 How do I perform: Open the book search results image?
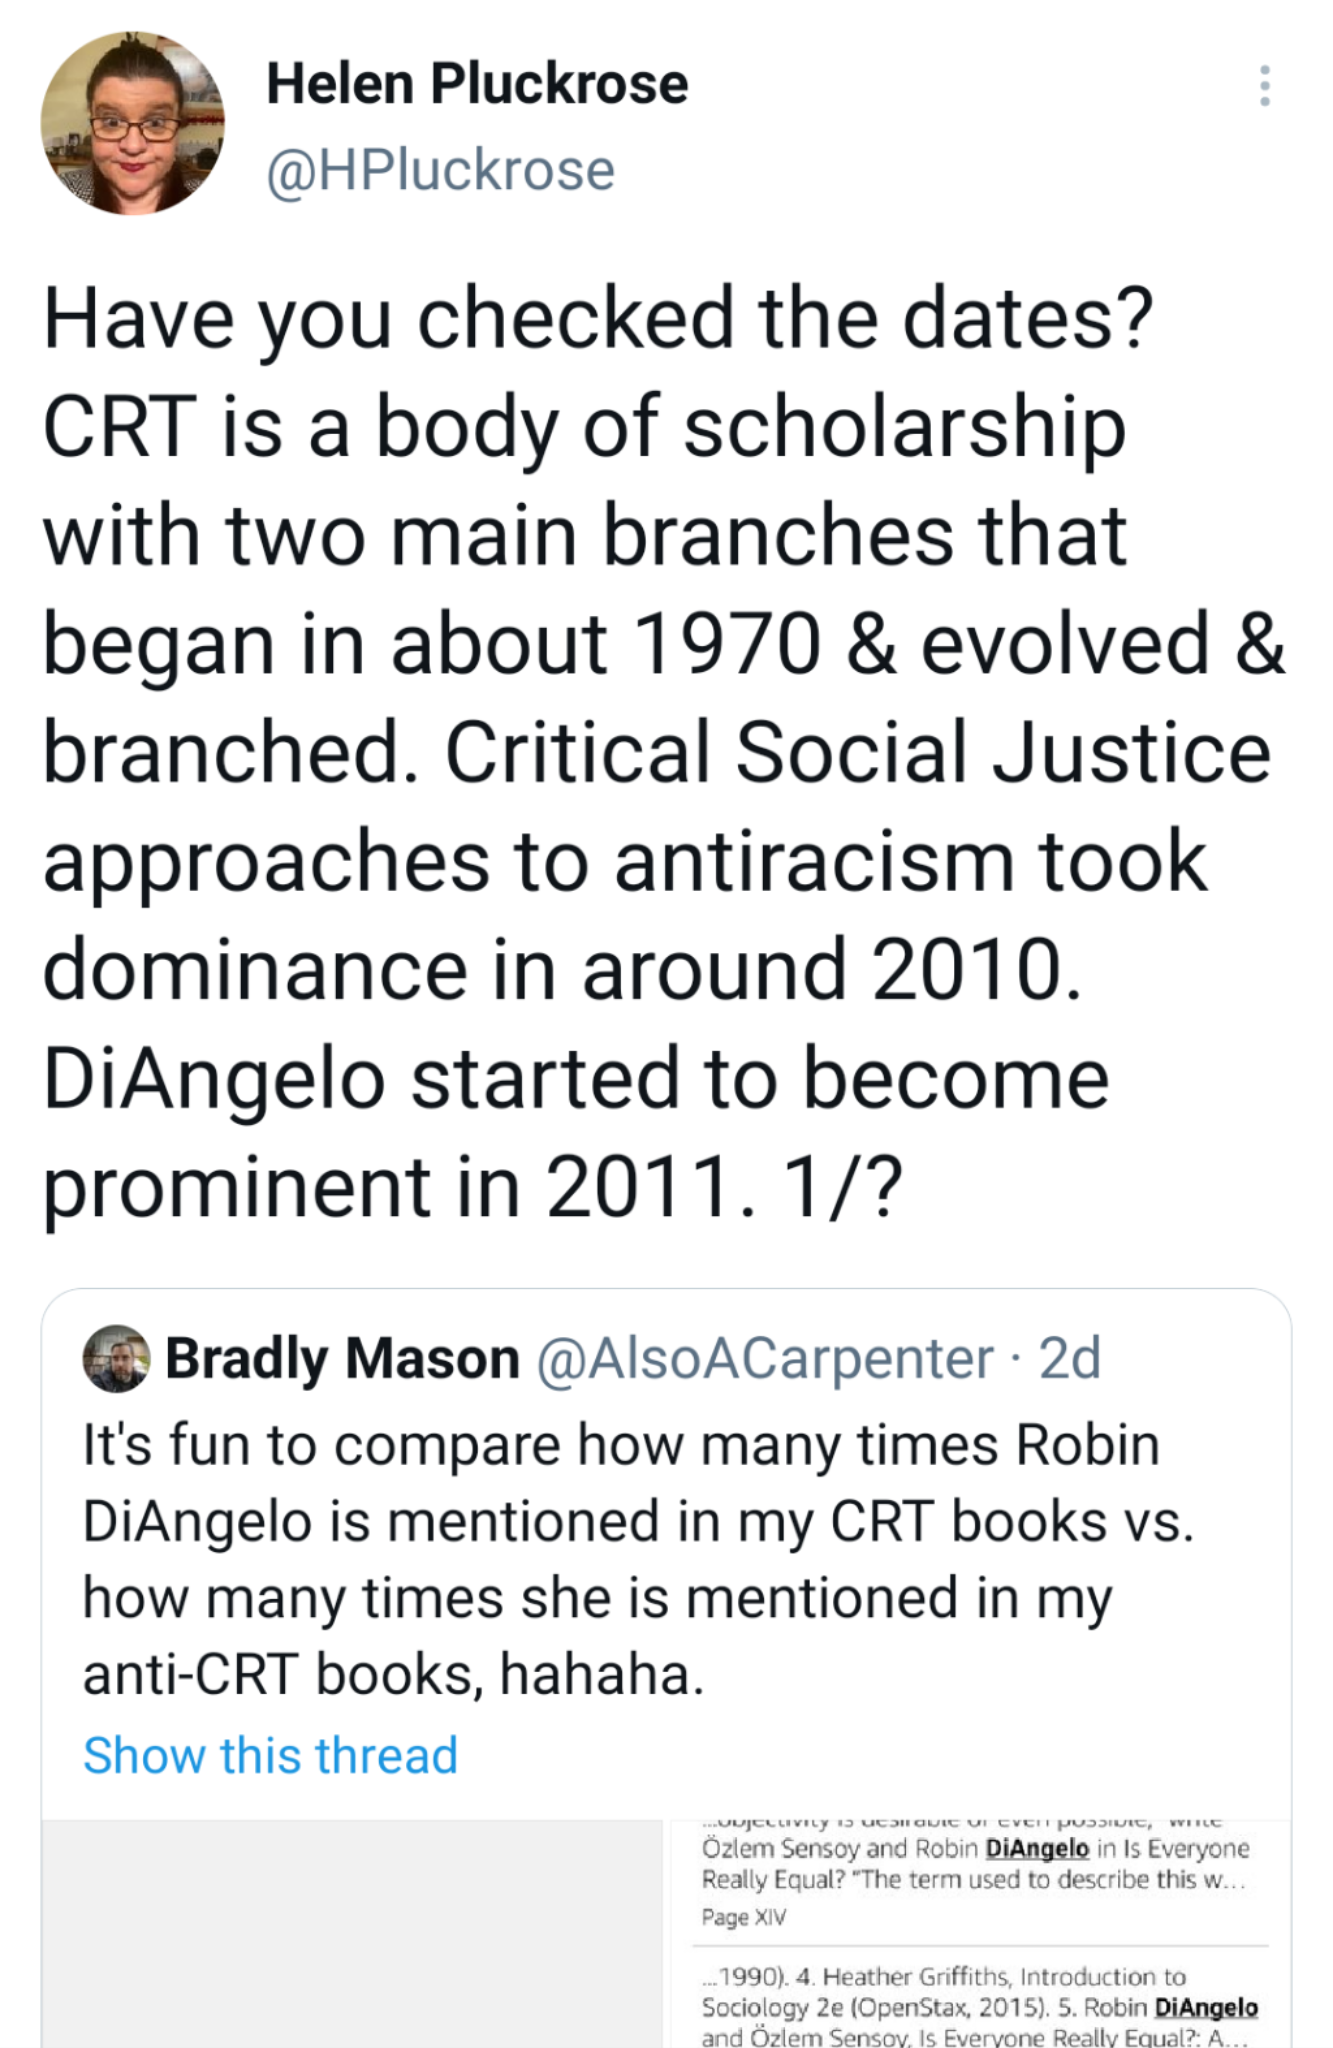[978, 1934]
